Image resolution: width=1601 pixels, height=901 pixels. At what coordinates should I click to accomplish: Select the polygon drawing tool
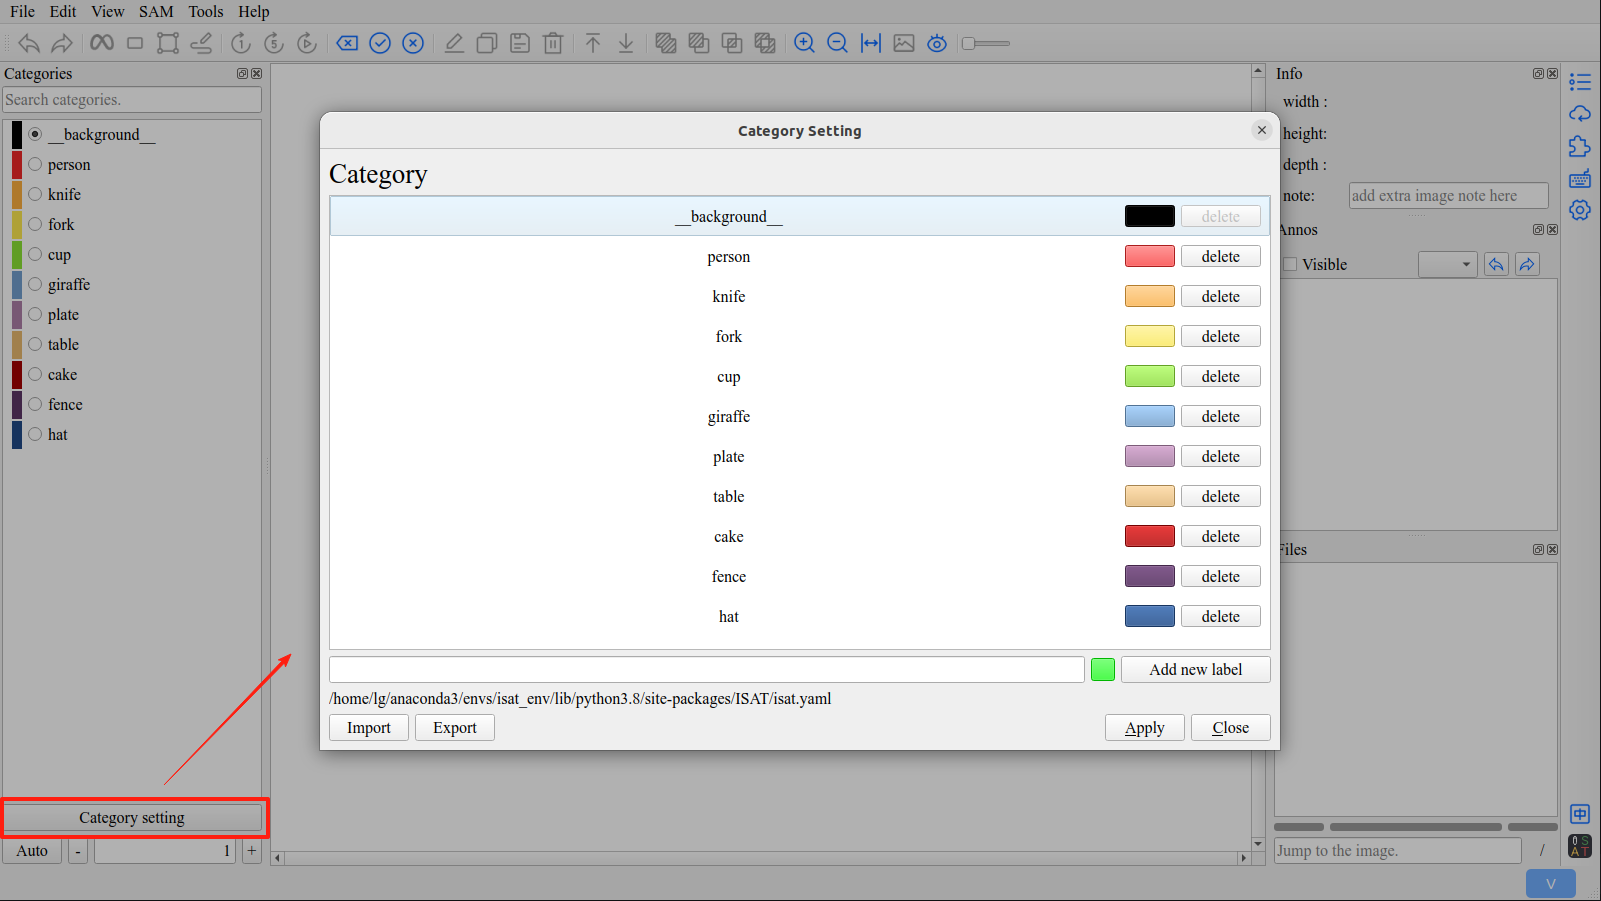click(168, 43)
